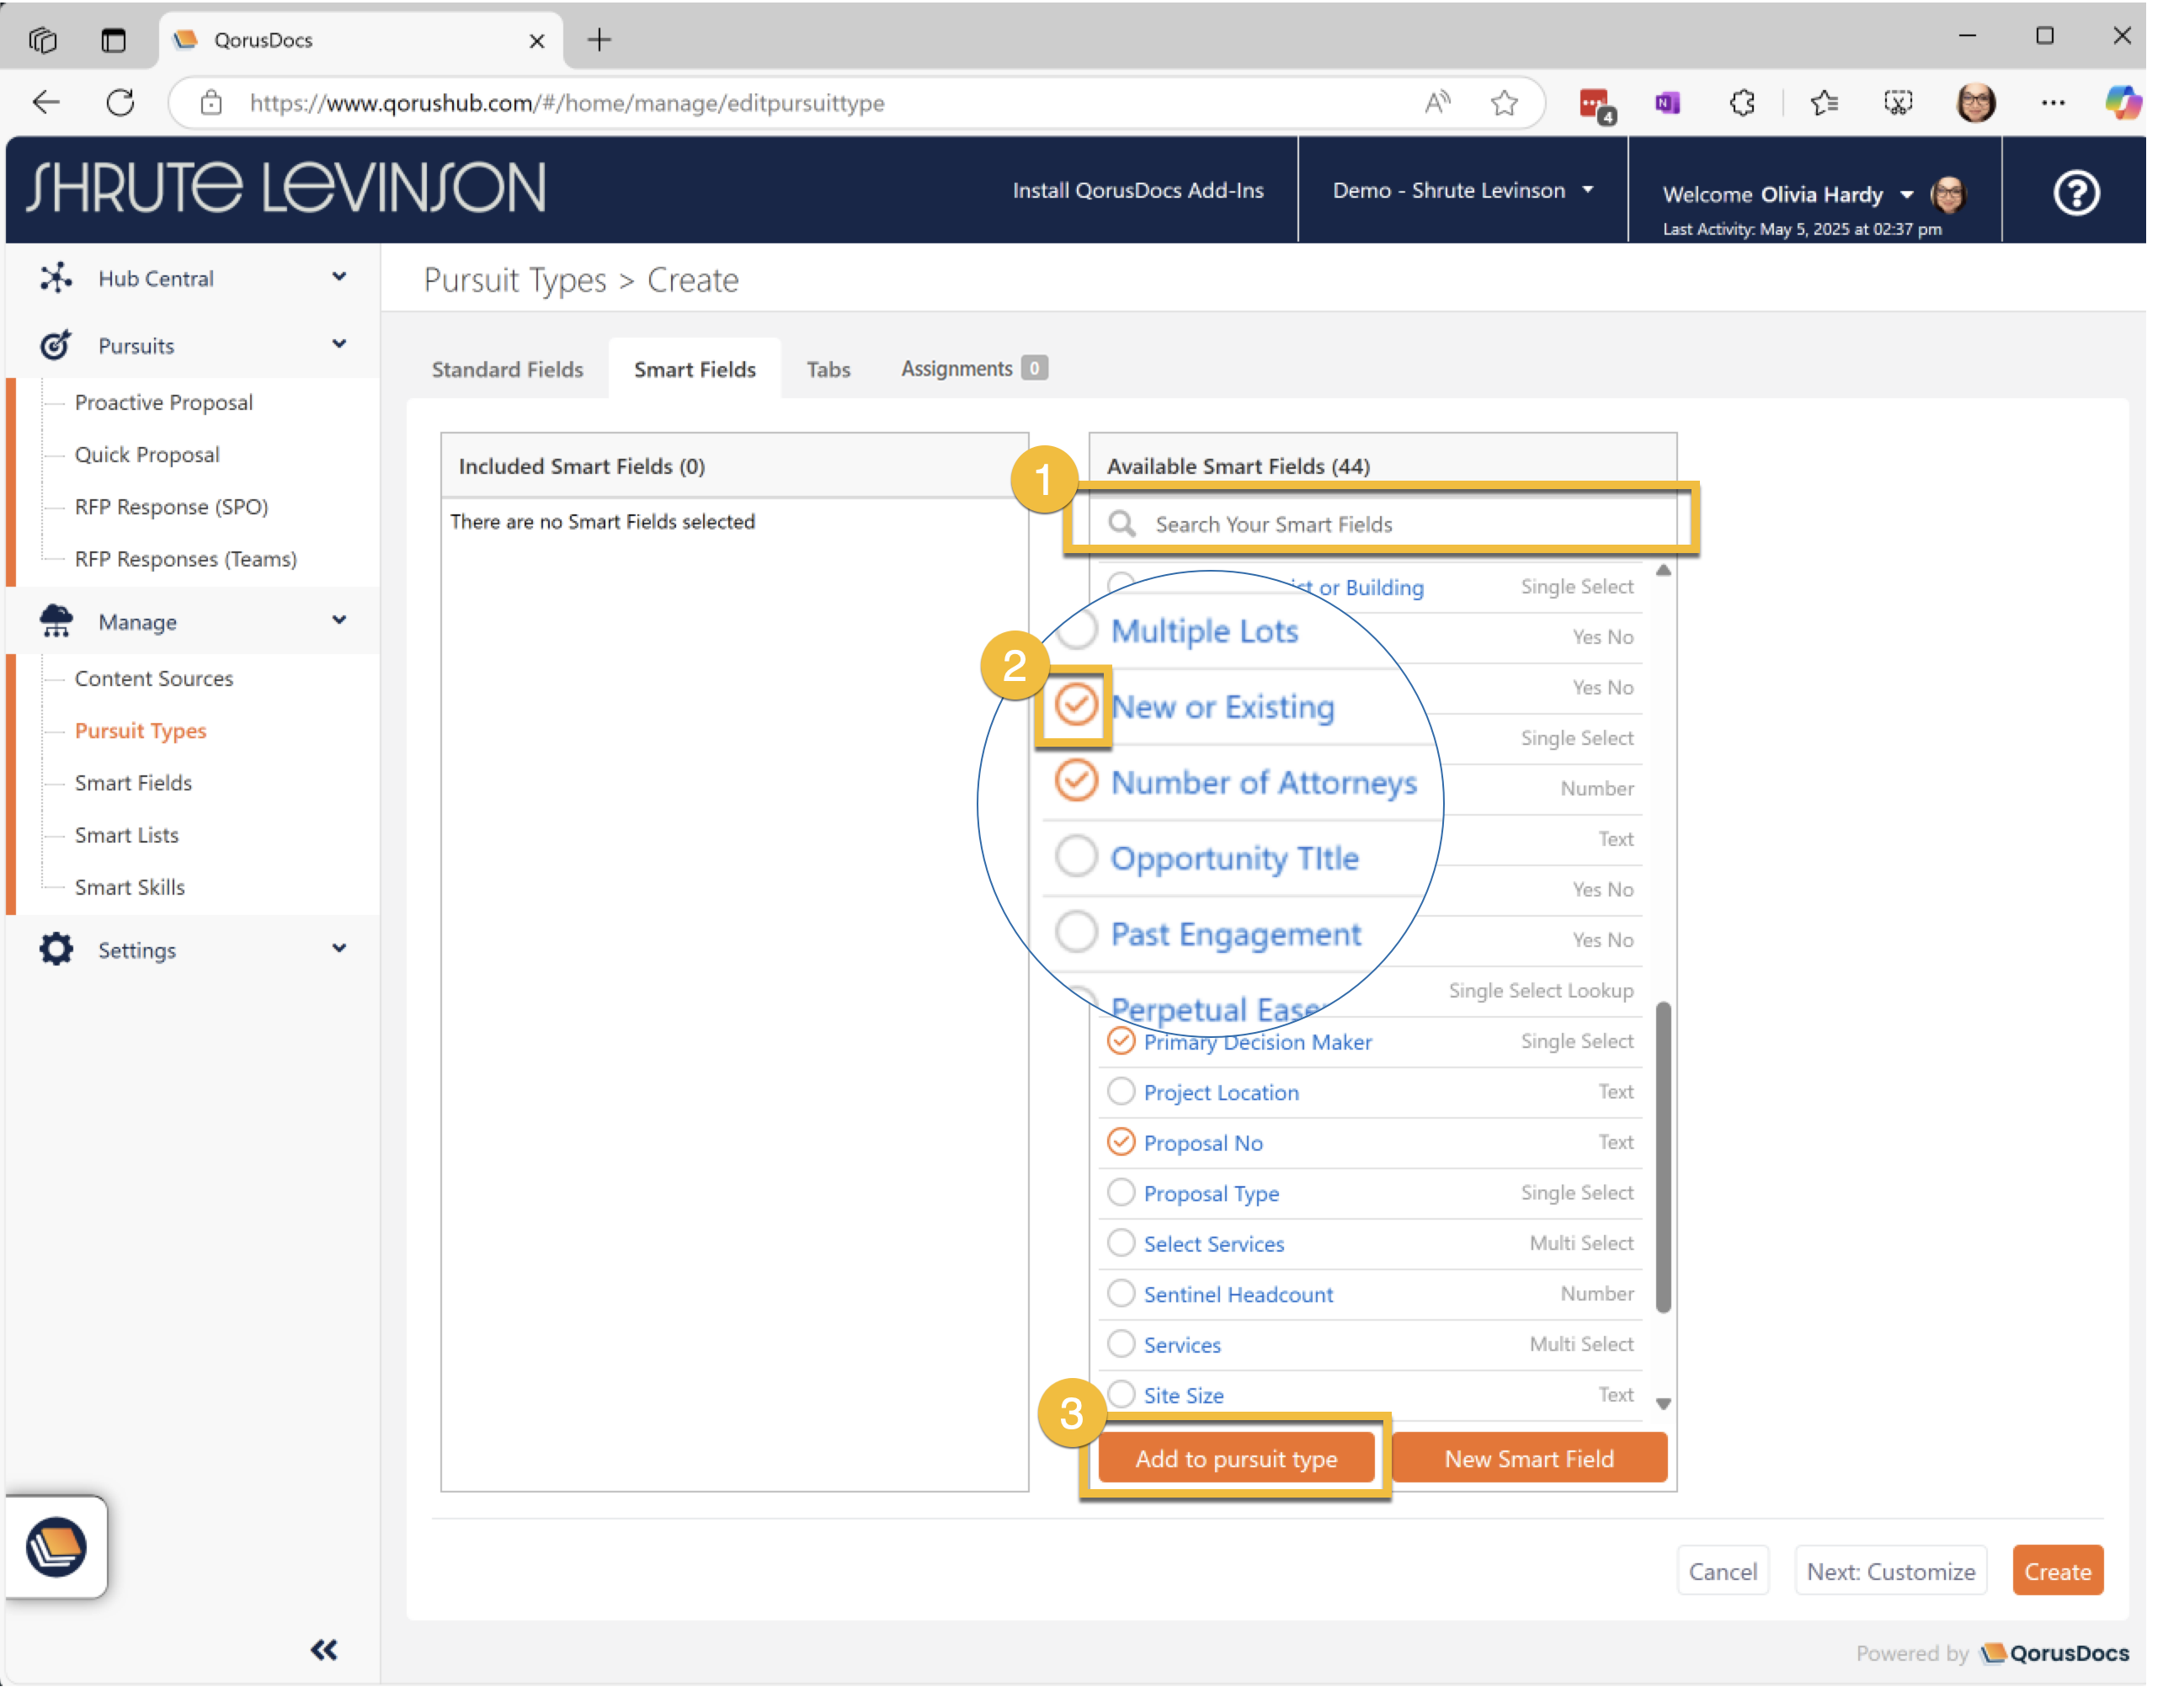Click the Hub Central network icon
2179x1708 pixels.
tap(56, 278)
